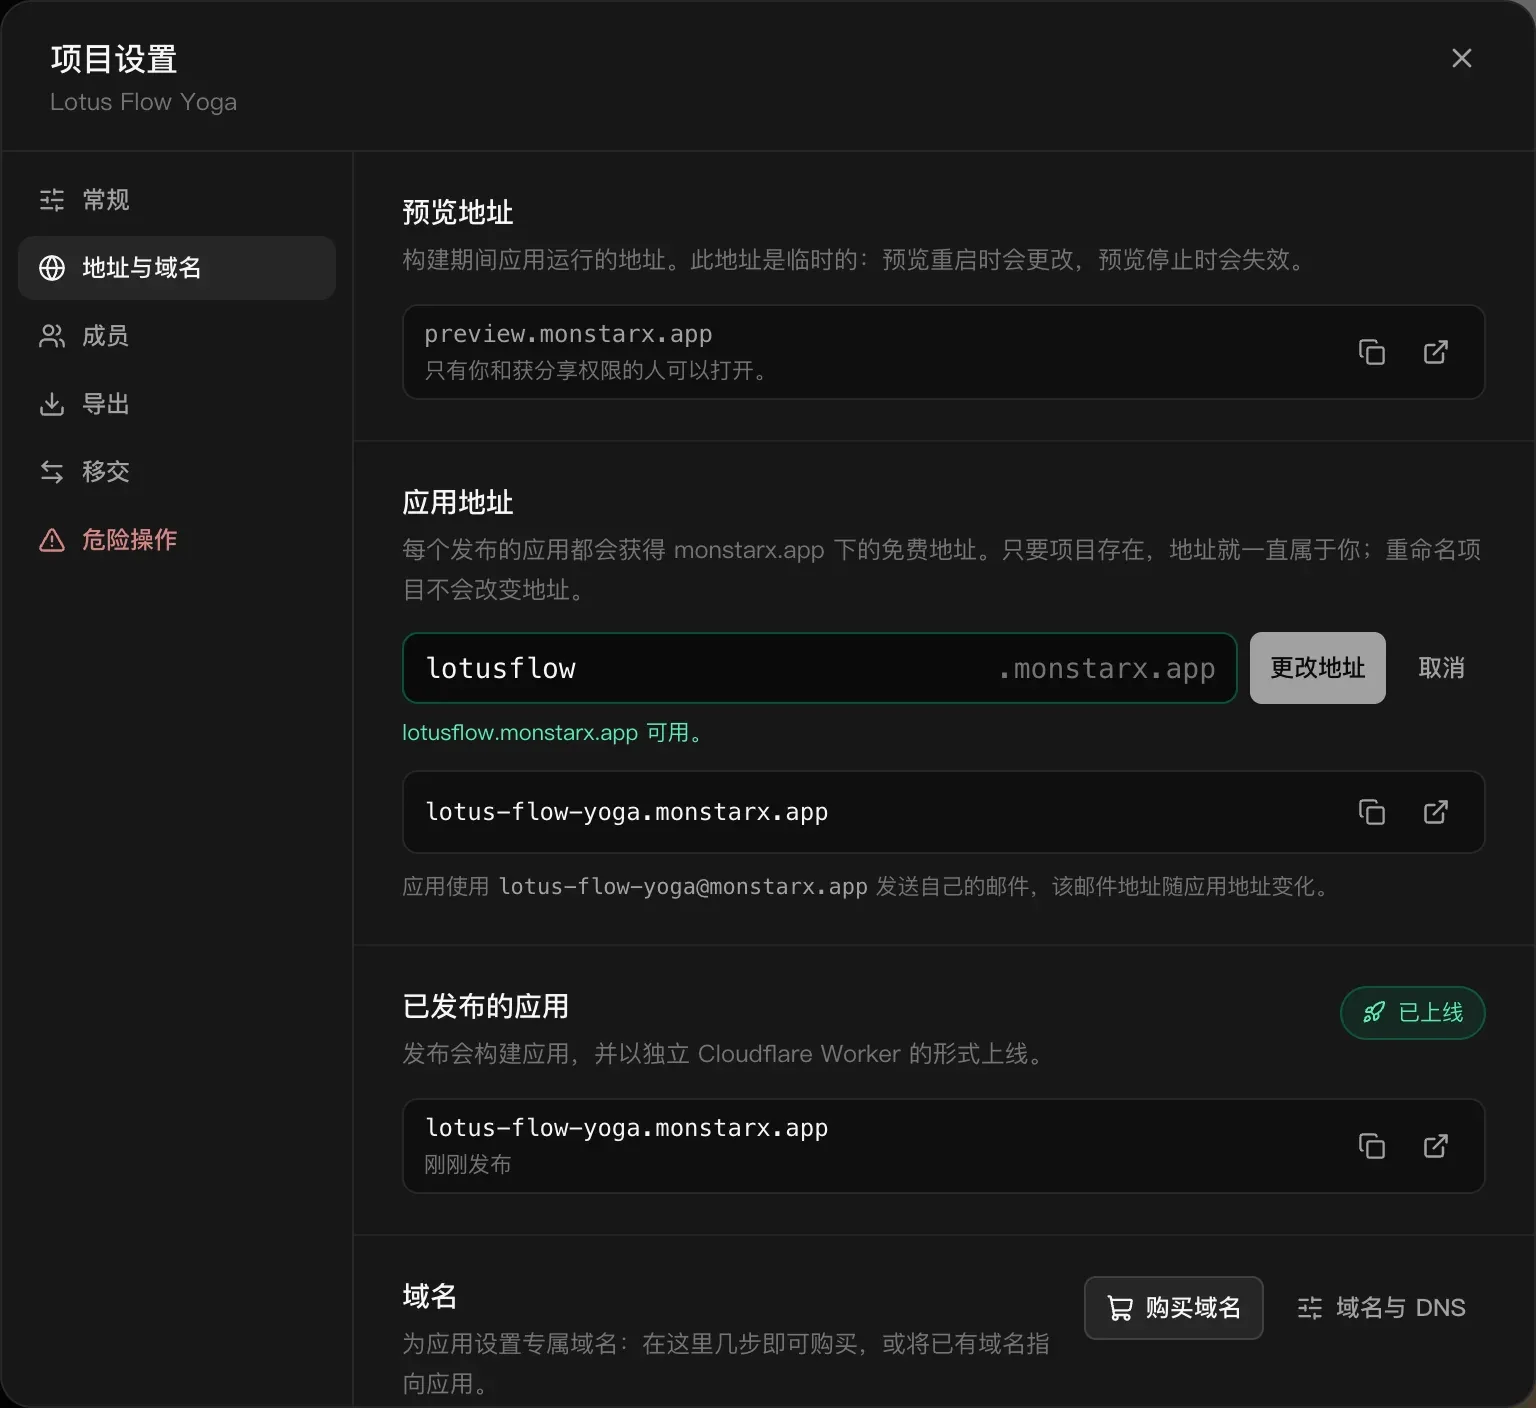1536x1408 pixels.
Task: Copy the preview.monstarx.app address
Action: click(x=1372, y=352)
